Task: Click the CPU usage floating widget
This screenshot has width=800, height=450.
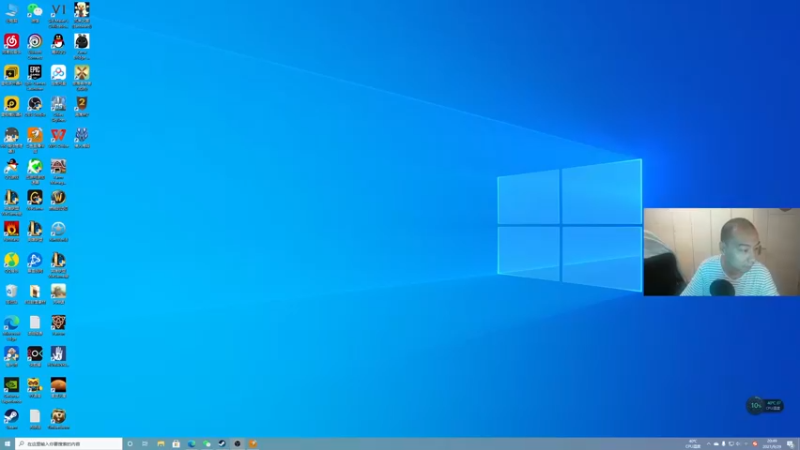Action: (764, 406)
